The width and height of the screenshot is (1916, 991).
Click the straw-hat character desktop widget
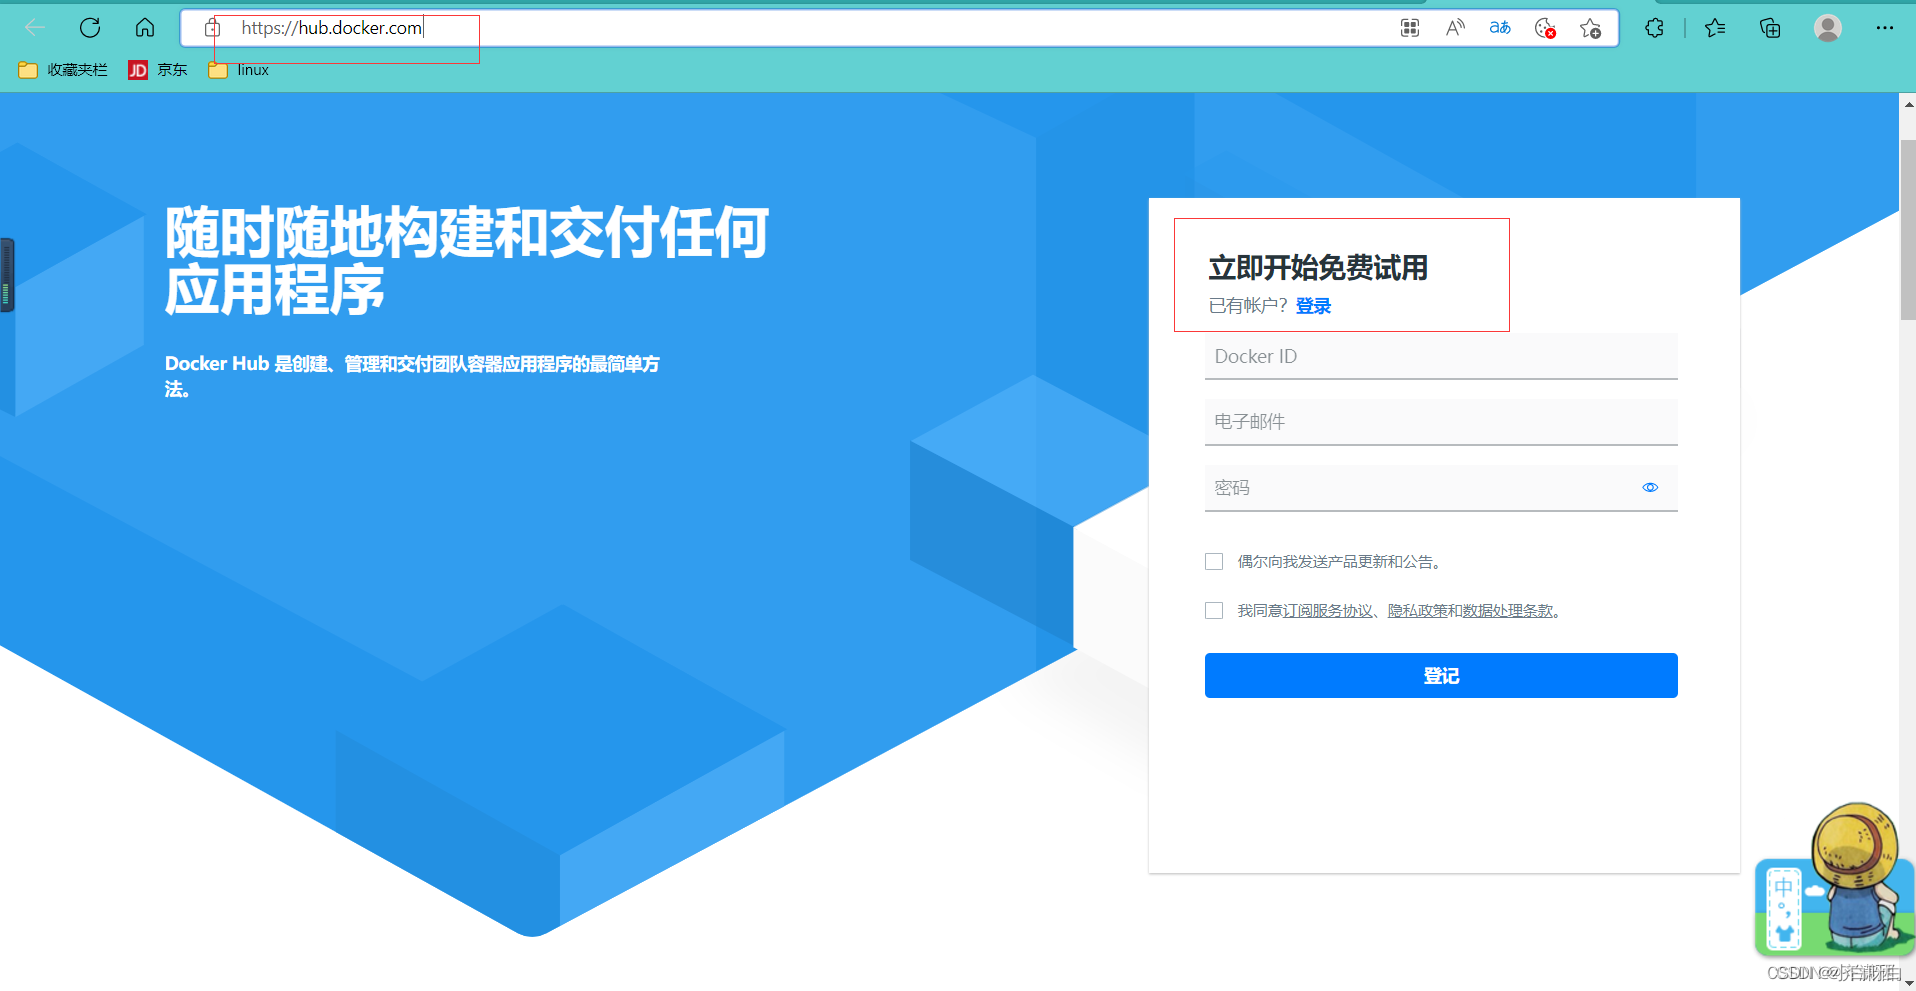[1860, 878]
